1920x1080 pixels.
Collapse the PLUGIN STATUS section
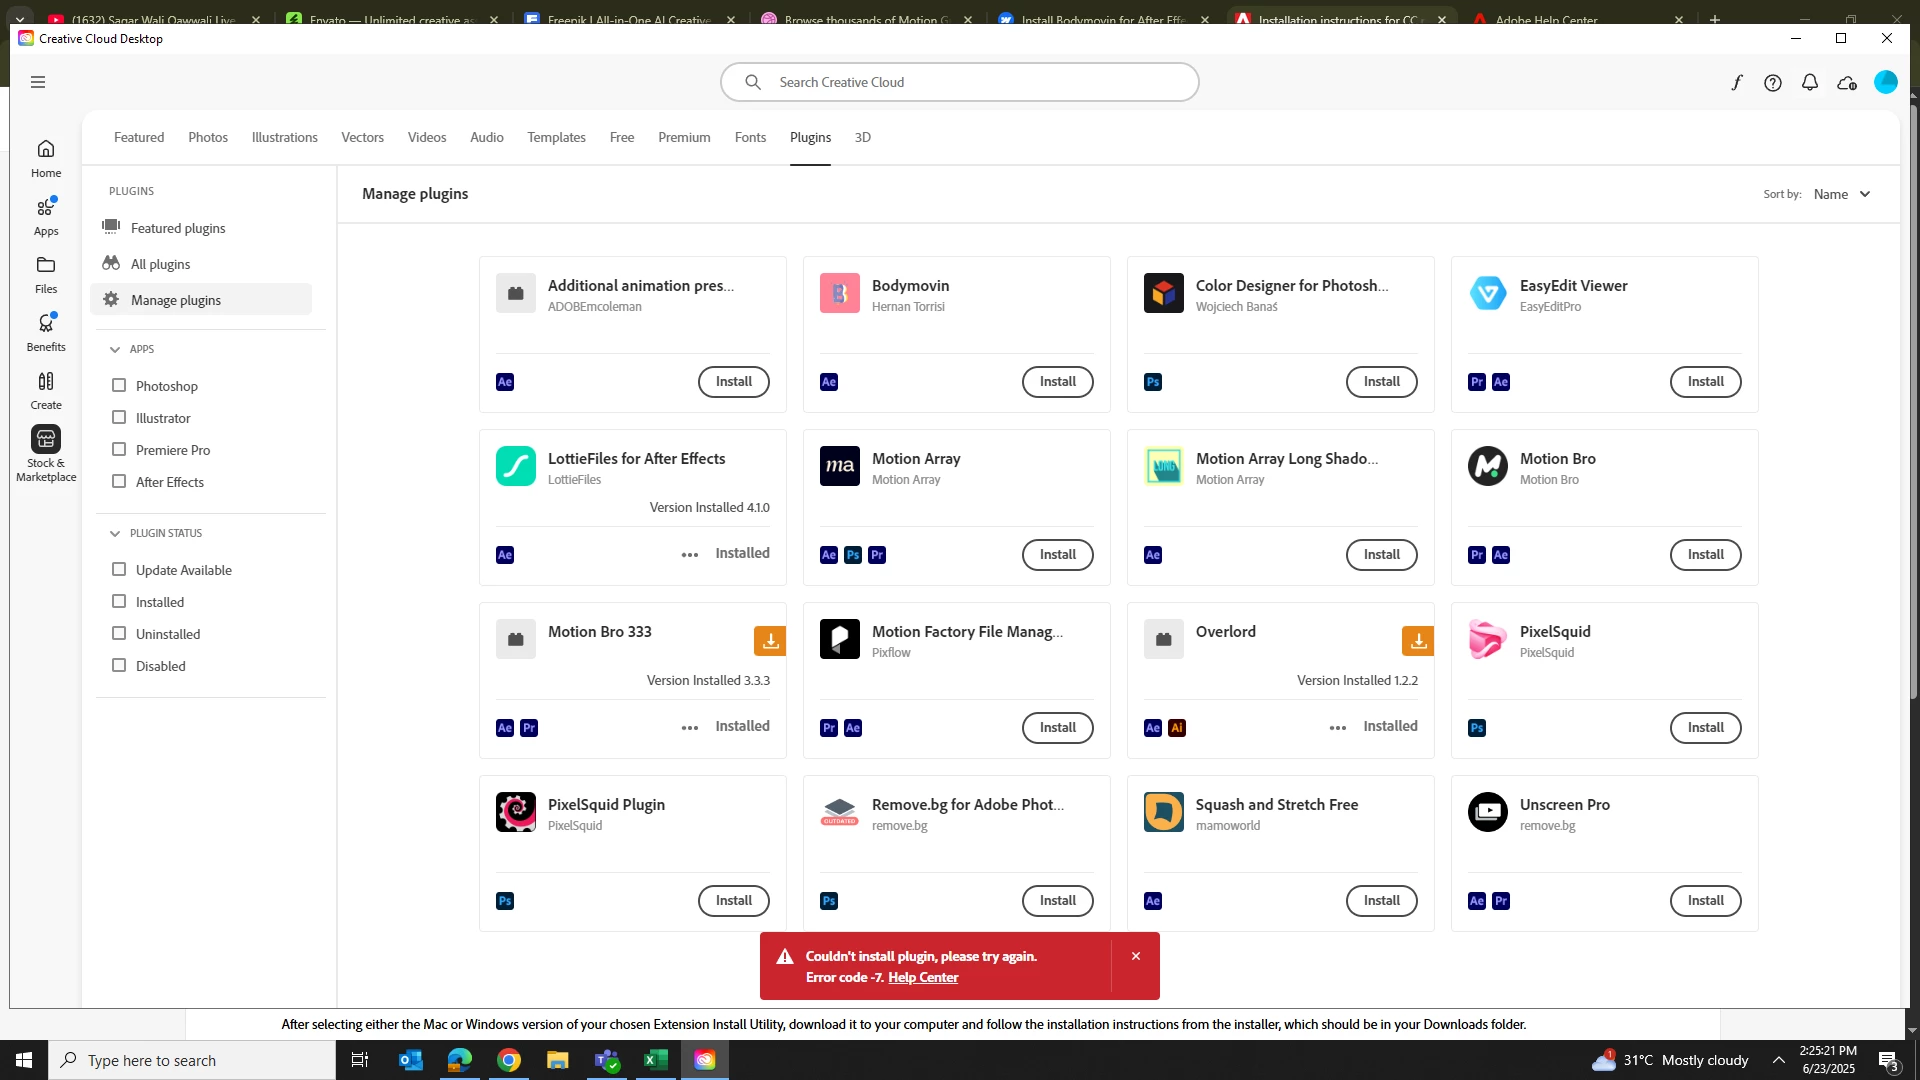pos(115,534)
